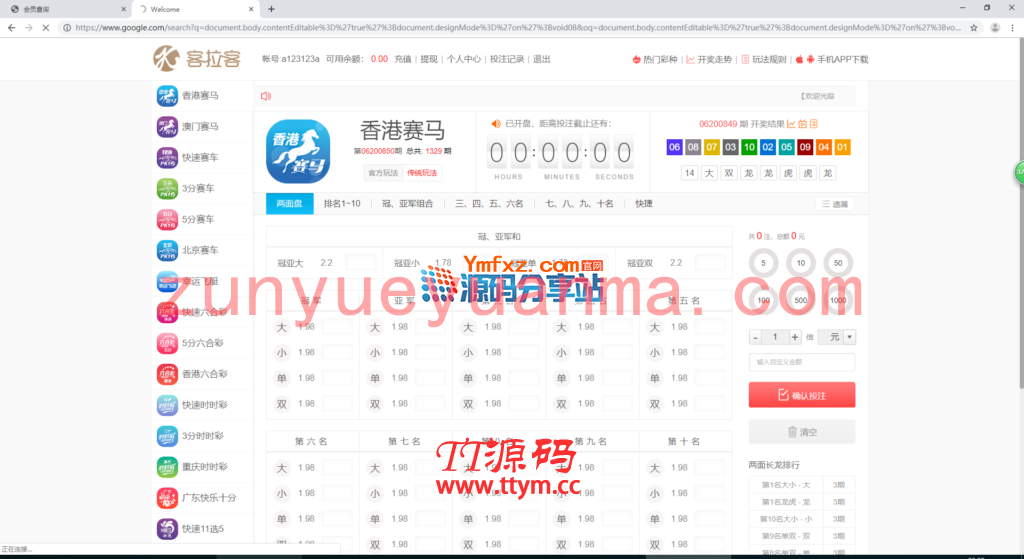This screenshot has width=1024, height=559.
Task: Open a new Chrome tab
Action: [x=272, y=9]
